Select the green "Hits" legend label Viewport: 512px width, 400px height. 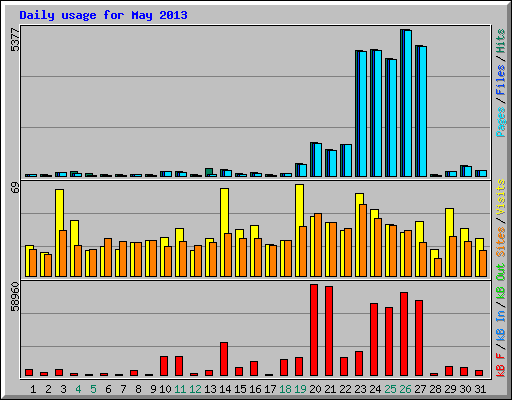[x=501, y=41]
